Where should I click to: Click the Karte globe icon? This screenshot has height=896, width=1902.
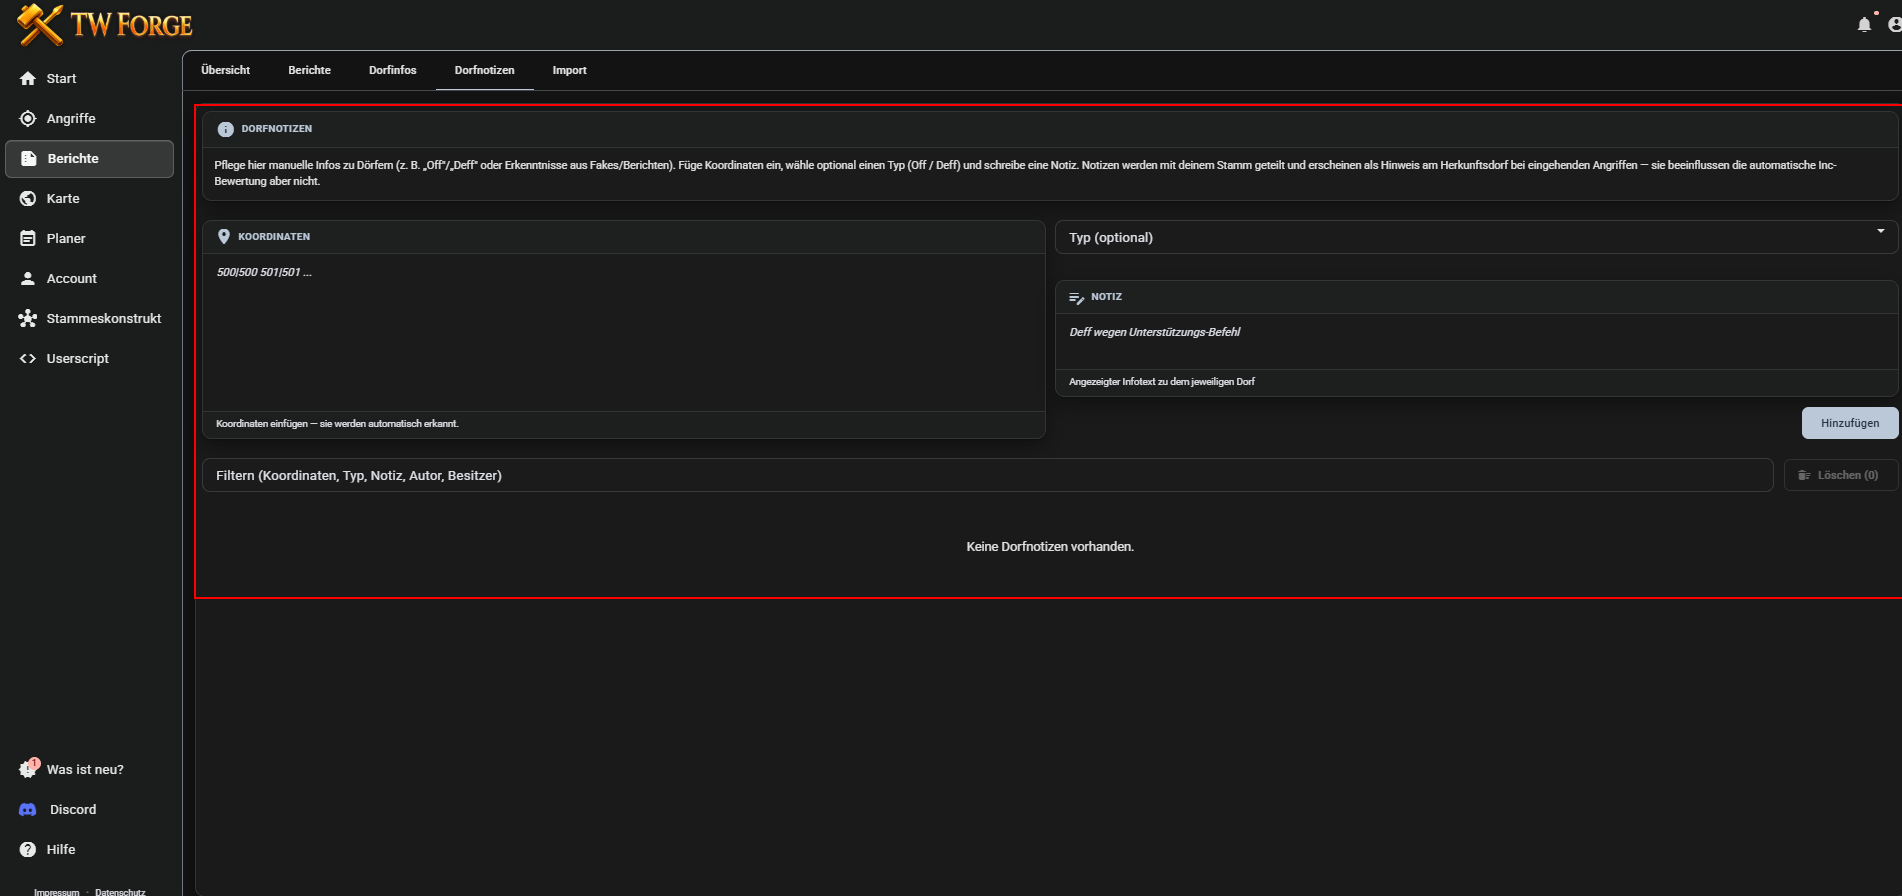[28, 198]
